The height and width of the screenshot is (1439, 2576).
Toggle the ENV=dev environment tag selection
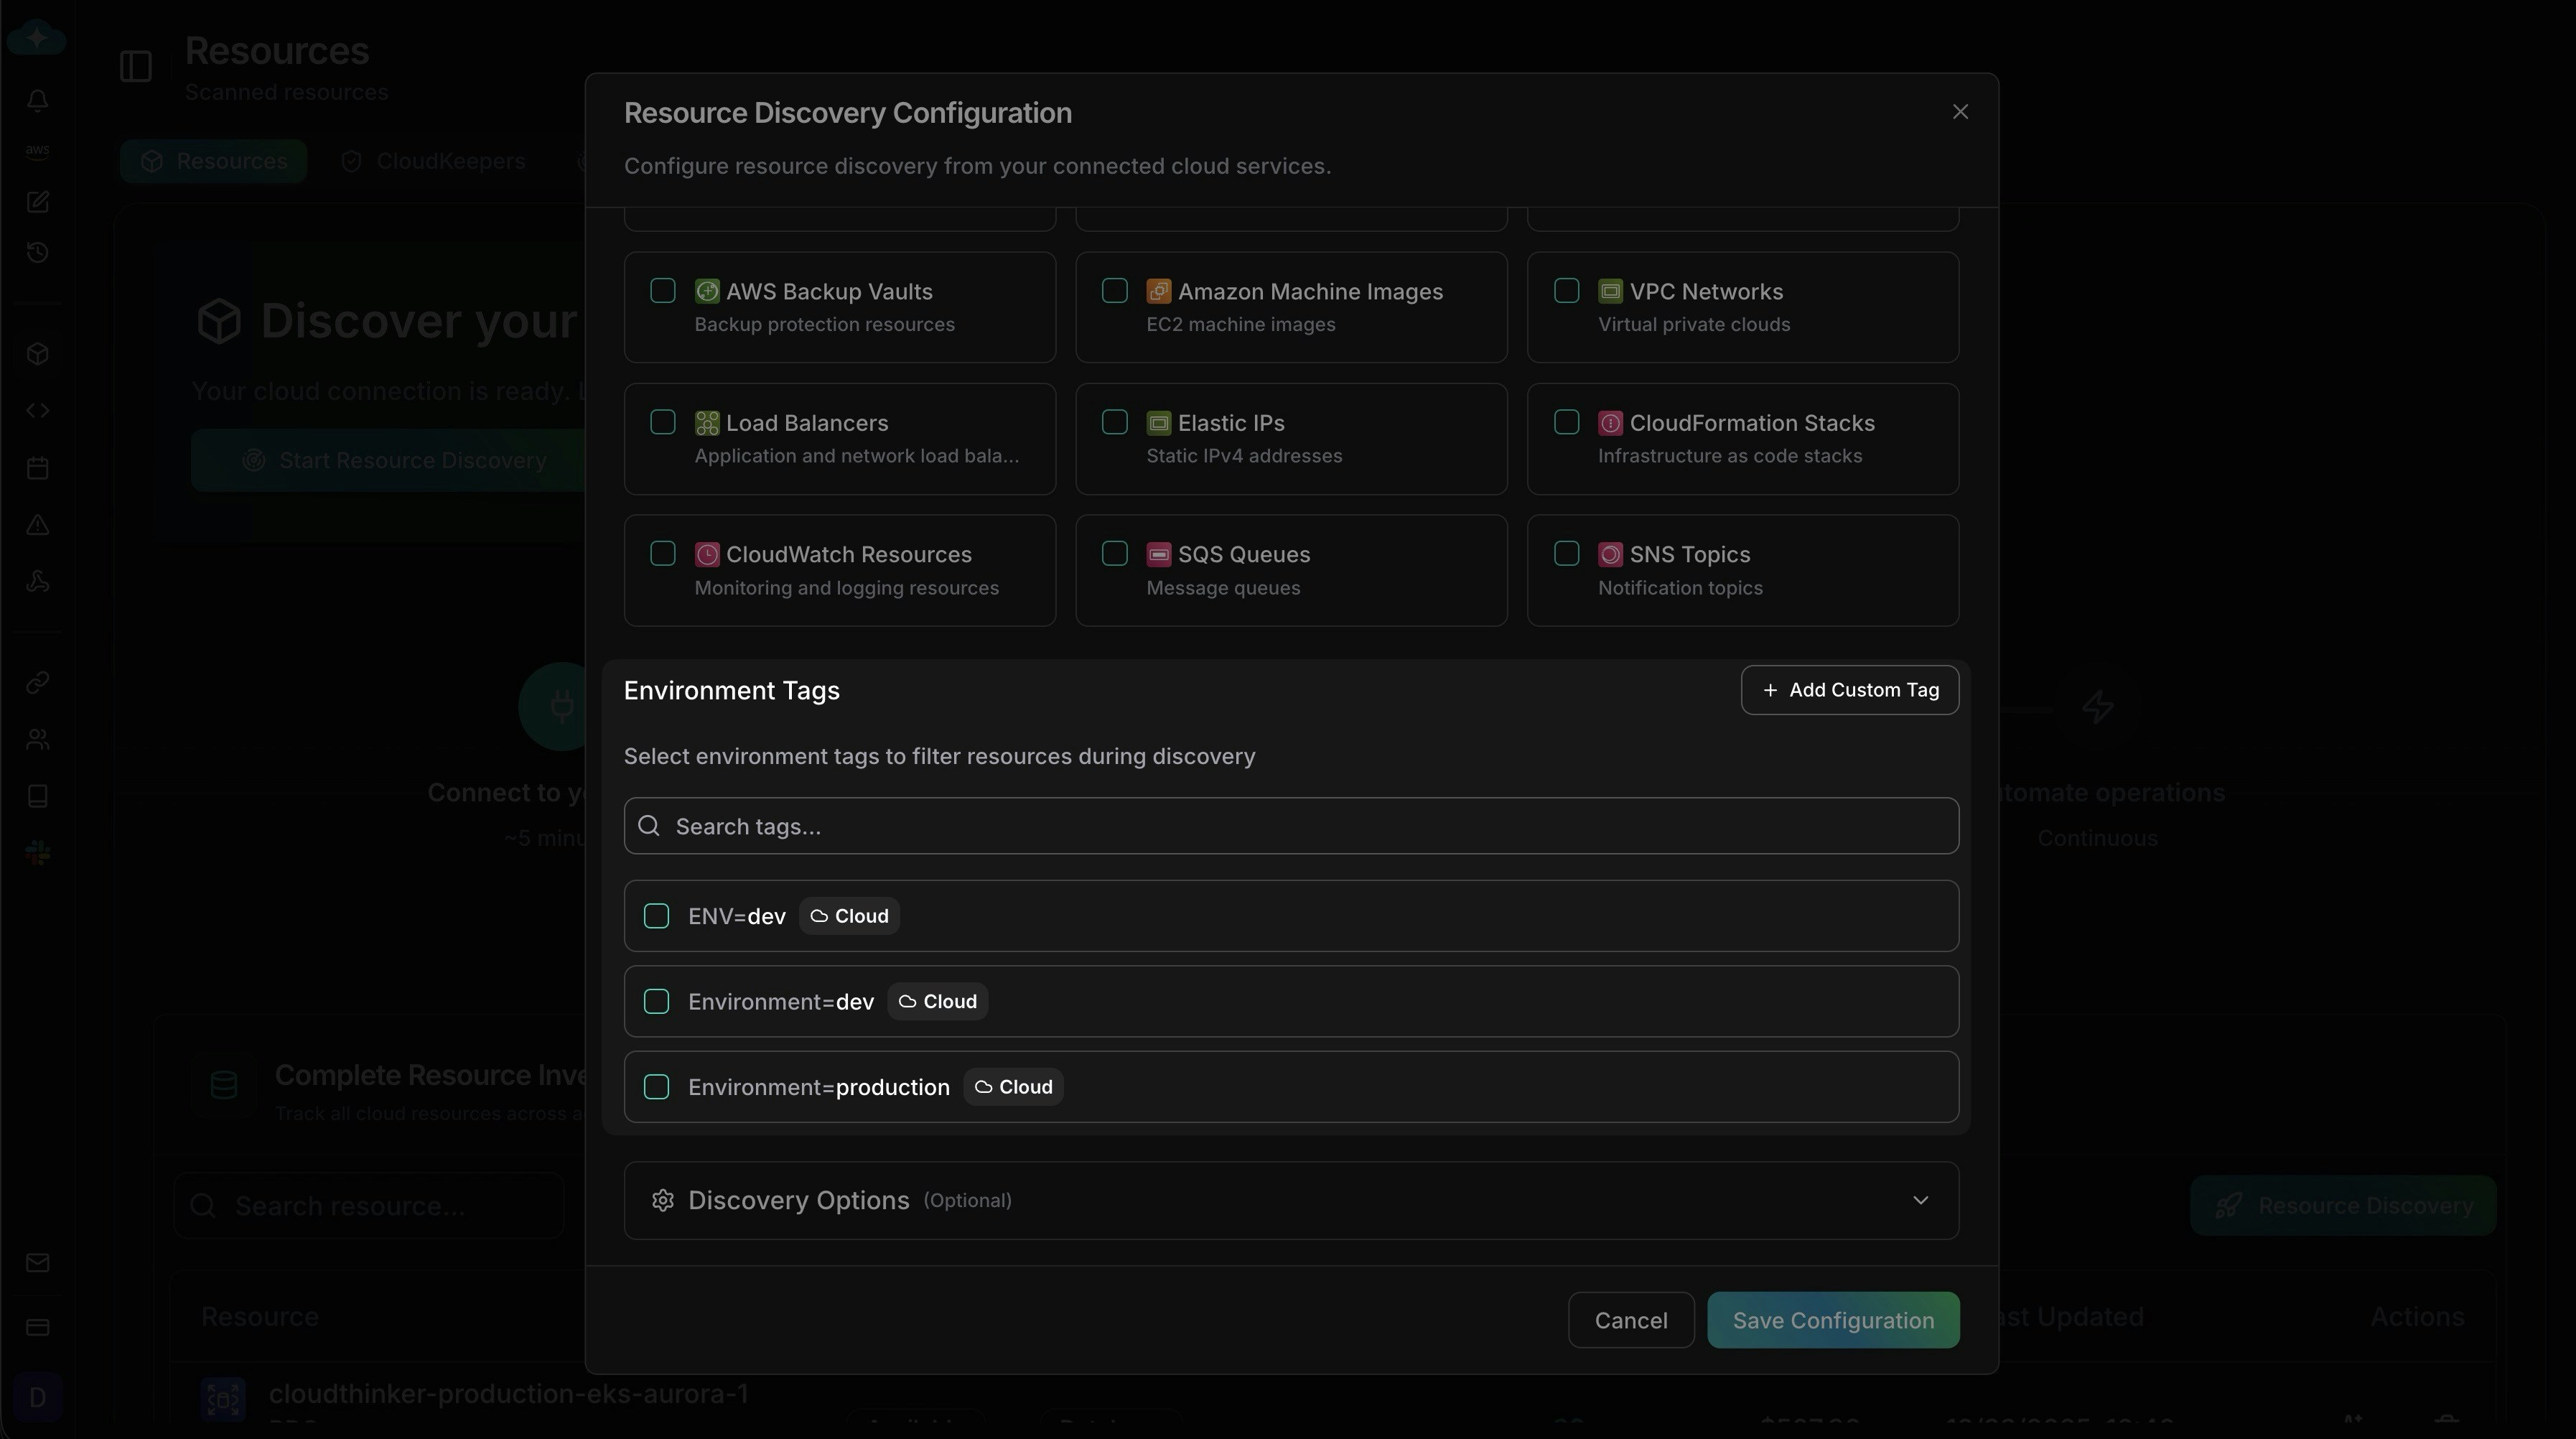657,915
